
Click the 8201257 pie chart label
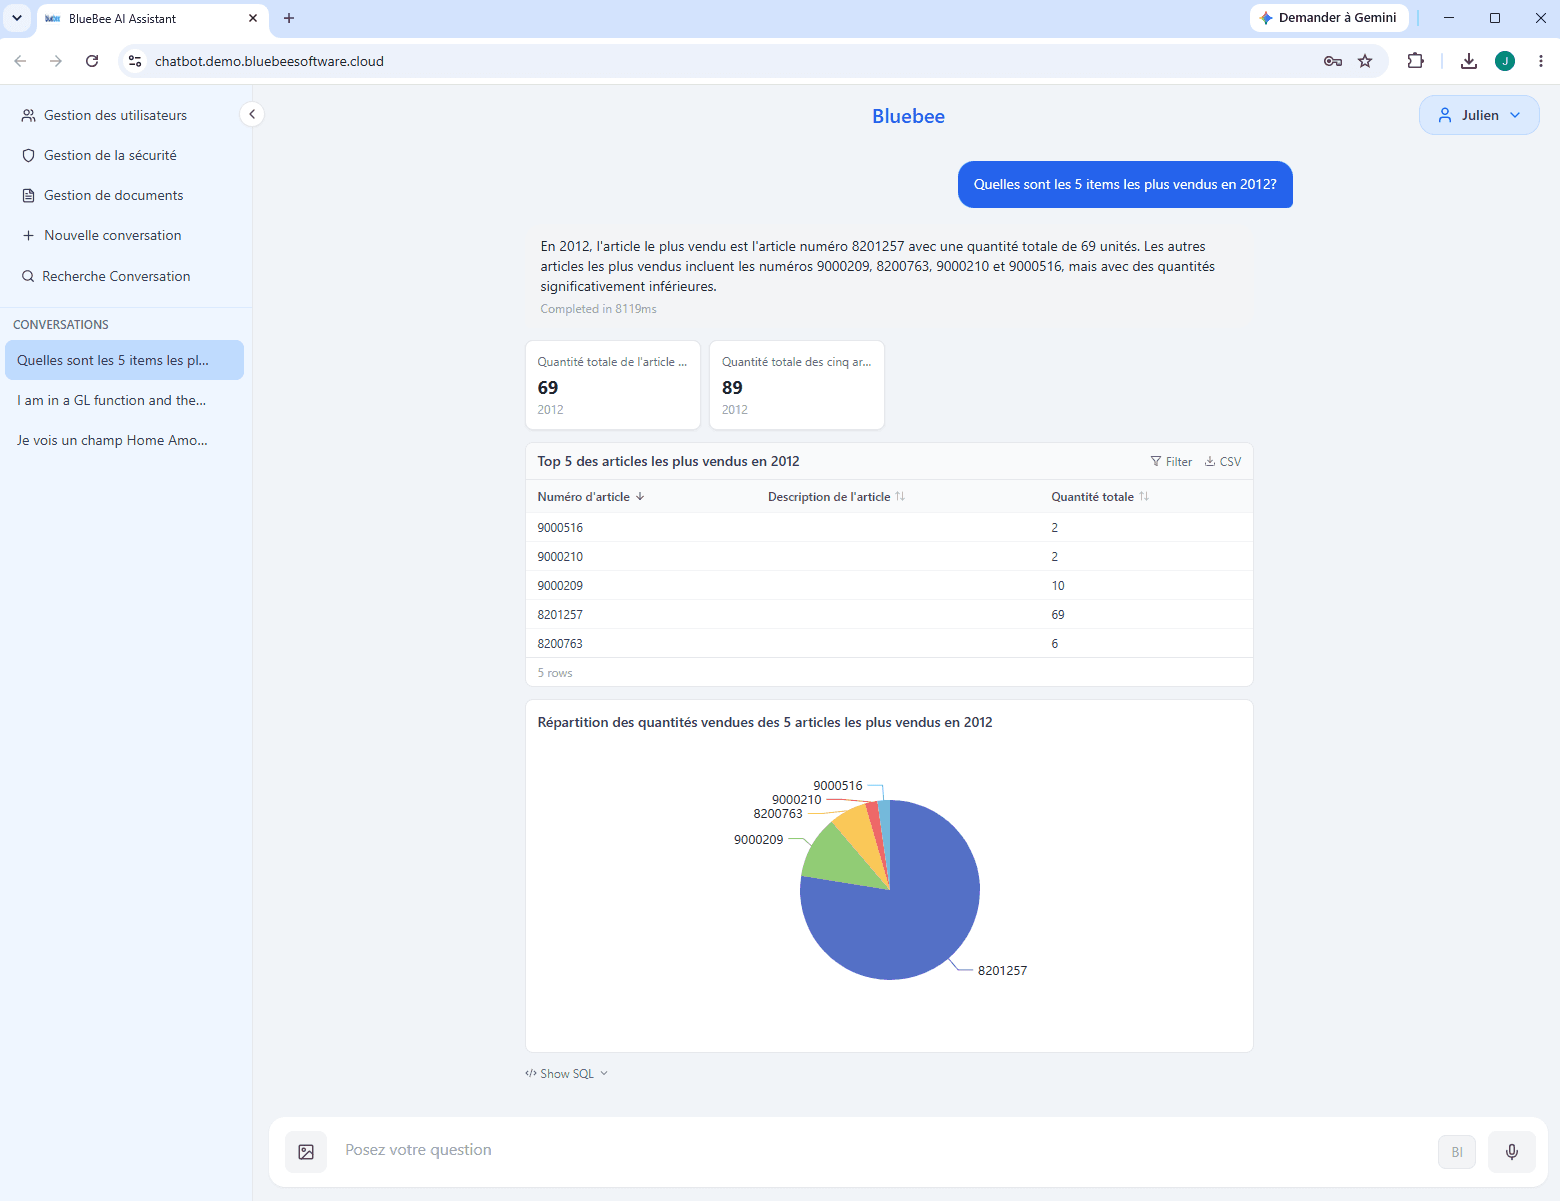pos(1002,971)
